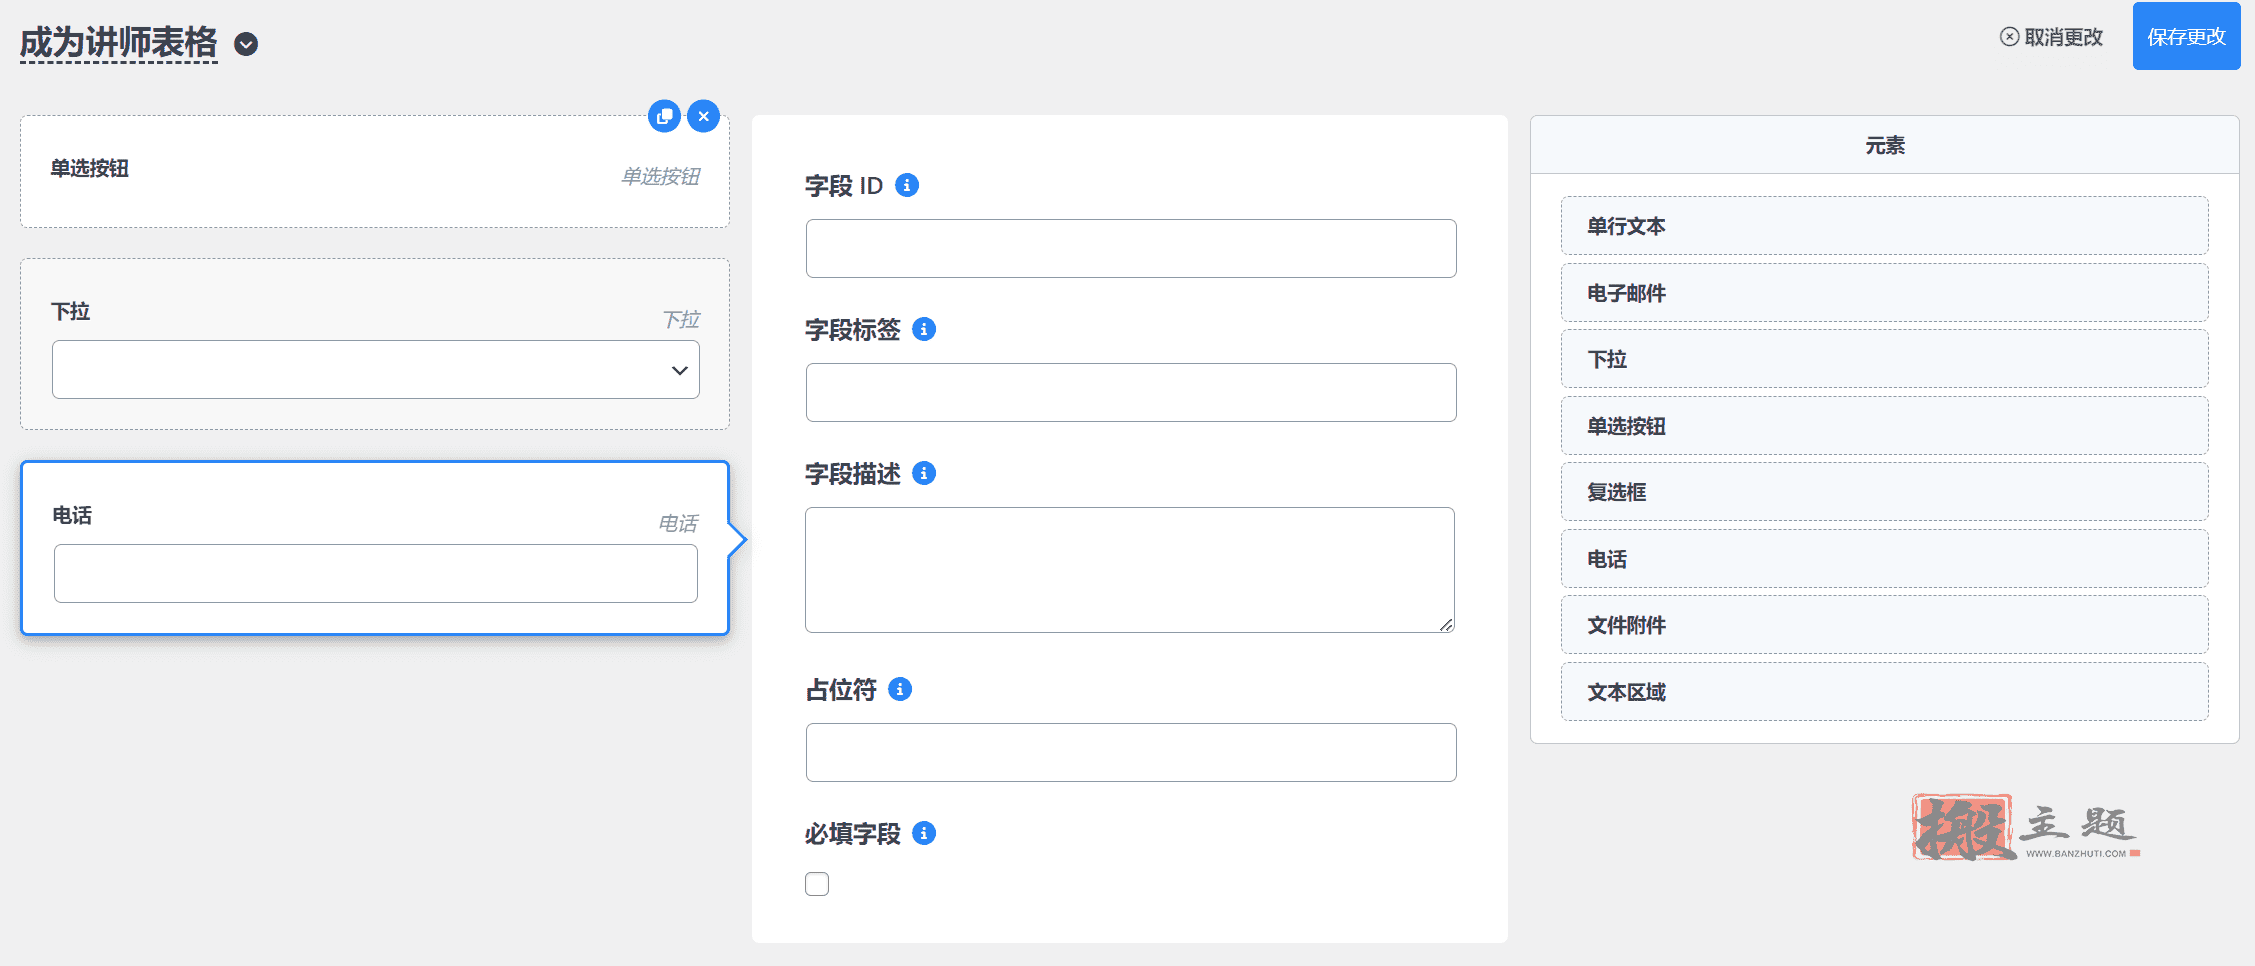Remove the 单选按钮 field with the X icon

coord(704,116)
